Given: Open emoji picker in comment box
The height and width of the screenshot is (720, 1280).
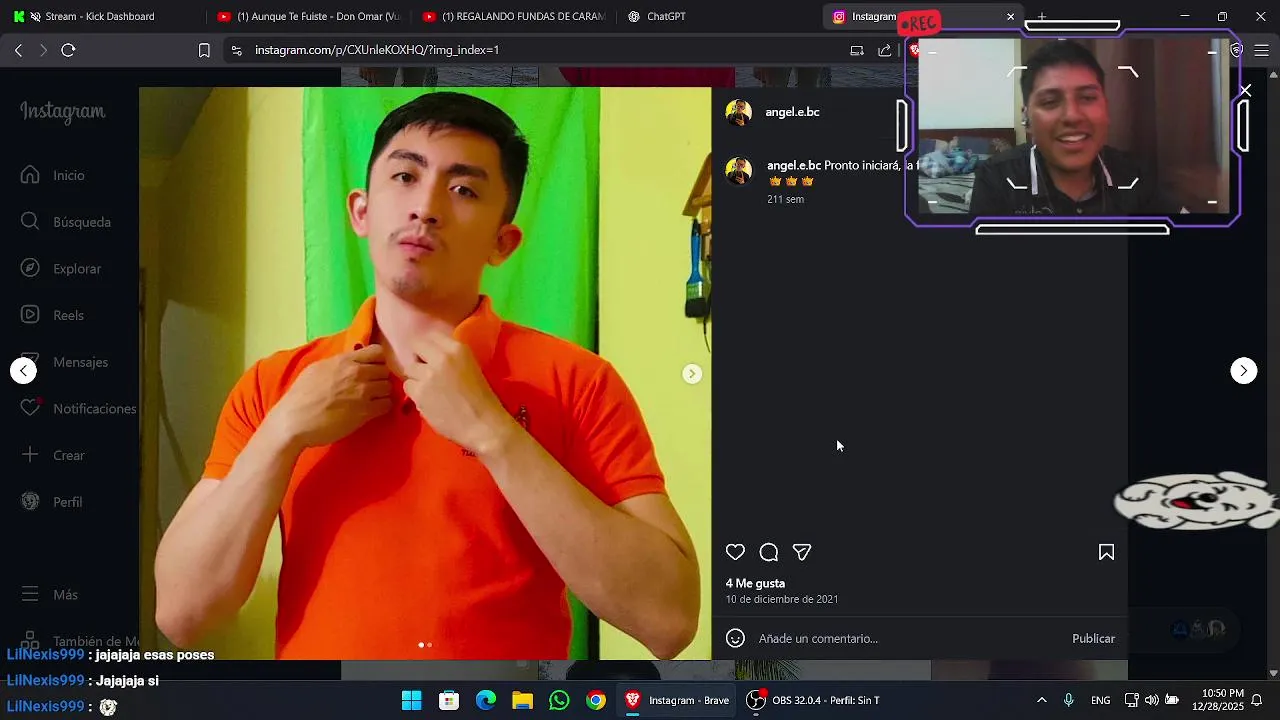Looking at the screenshot, I should click(x=735, y=638).
